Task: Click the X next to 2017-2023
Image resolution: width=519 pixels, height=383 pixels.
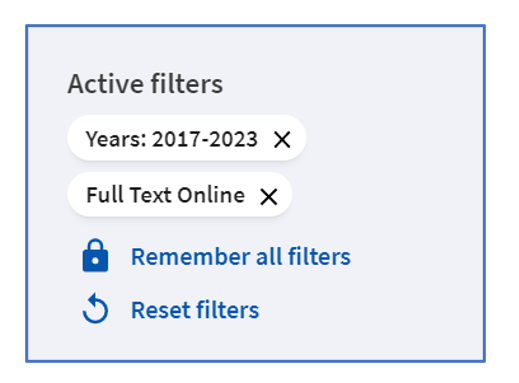Action: (282, 139)
